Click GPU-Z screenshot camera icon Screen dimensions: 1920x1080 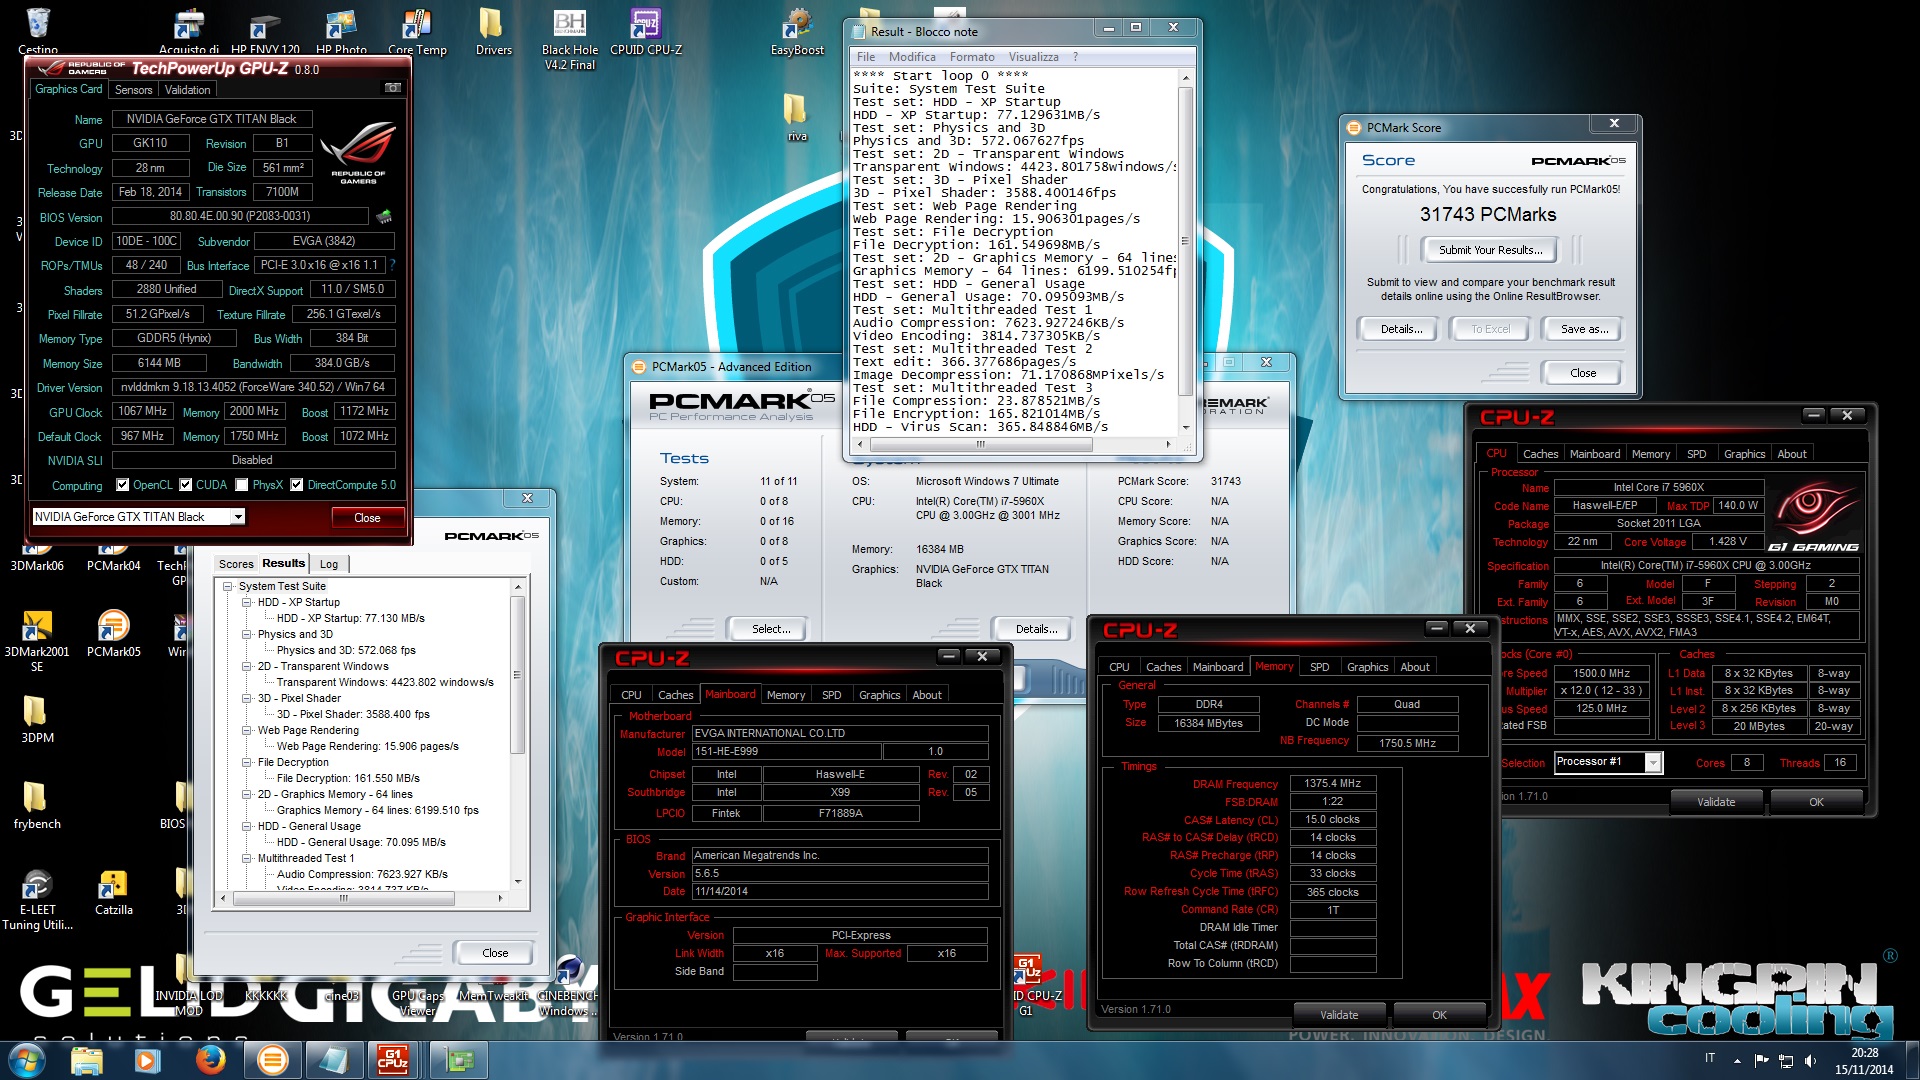(393, 88)
